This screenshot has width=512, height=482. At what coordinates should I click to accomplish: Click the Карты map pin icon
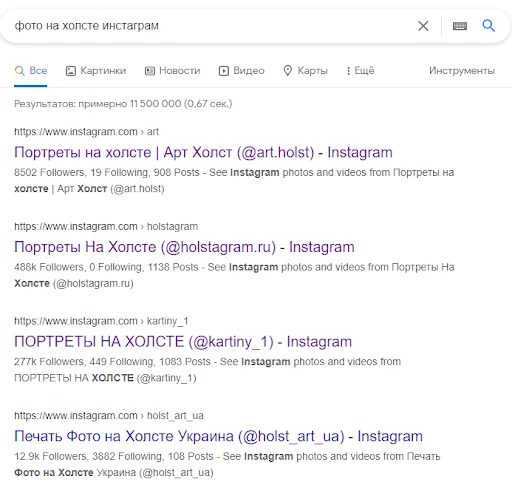[288, 71]
